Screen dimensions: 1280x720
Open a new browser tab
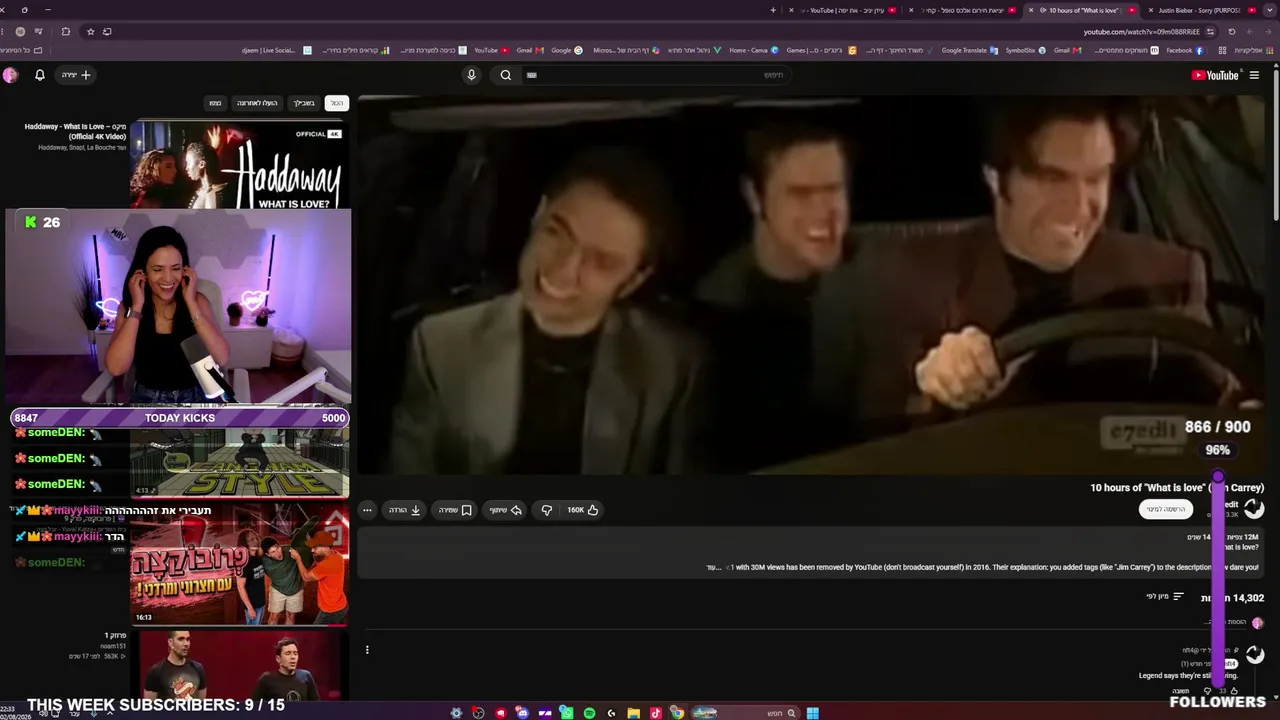pos(773,10)
